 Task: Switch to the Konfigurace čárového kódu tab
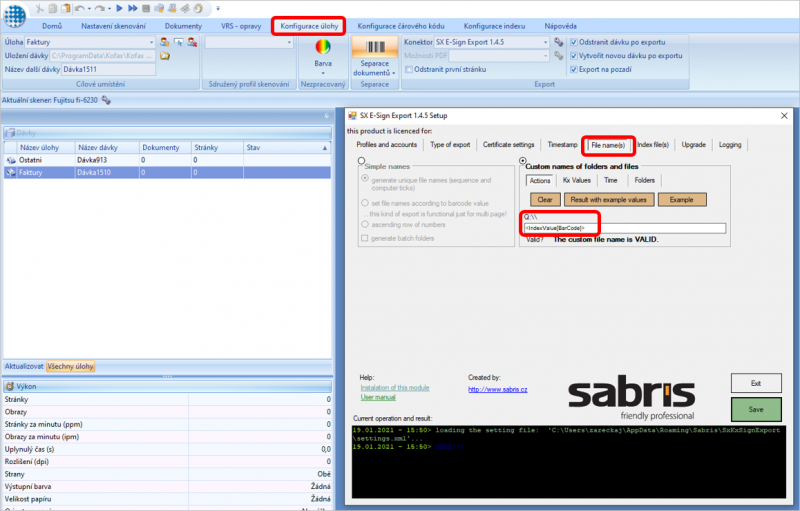(401, 26)
